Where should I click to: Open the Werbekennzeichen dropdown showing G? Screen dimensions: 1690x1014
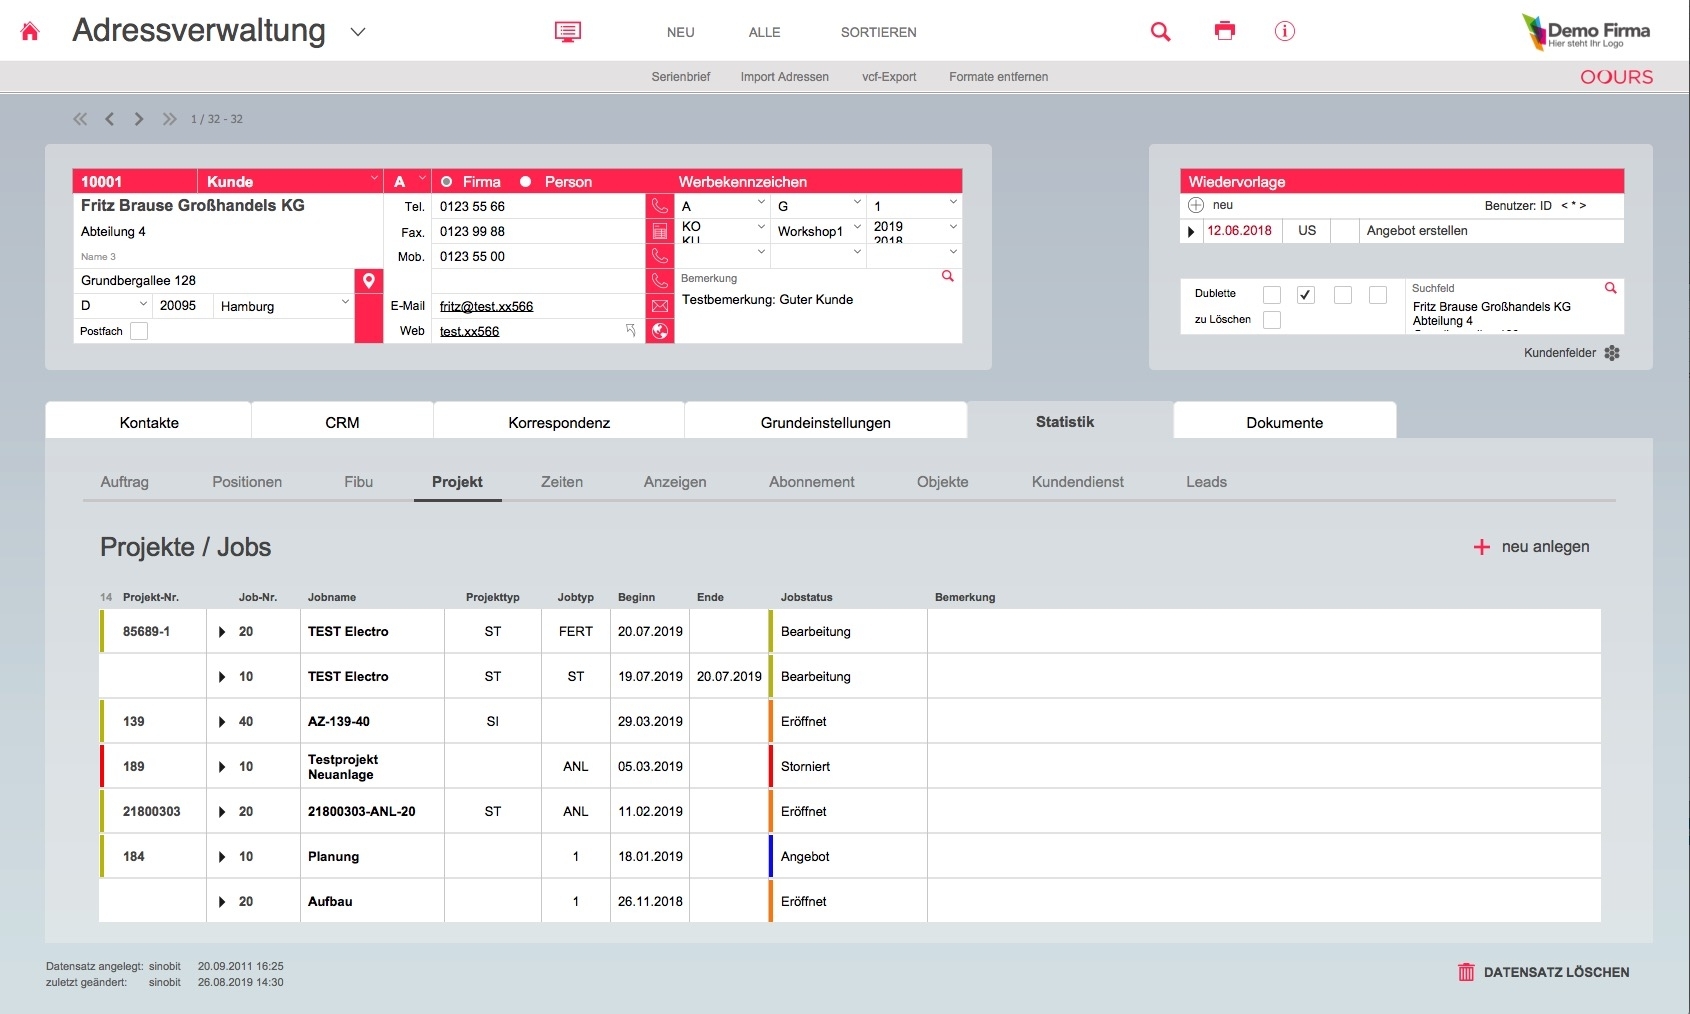pyautogui.click(x=857, y=202)
